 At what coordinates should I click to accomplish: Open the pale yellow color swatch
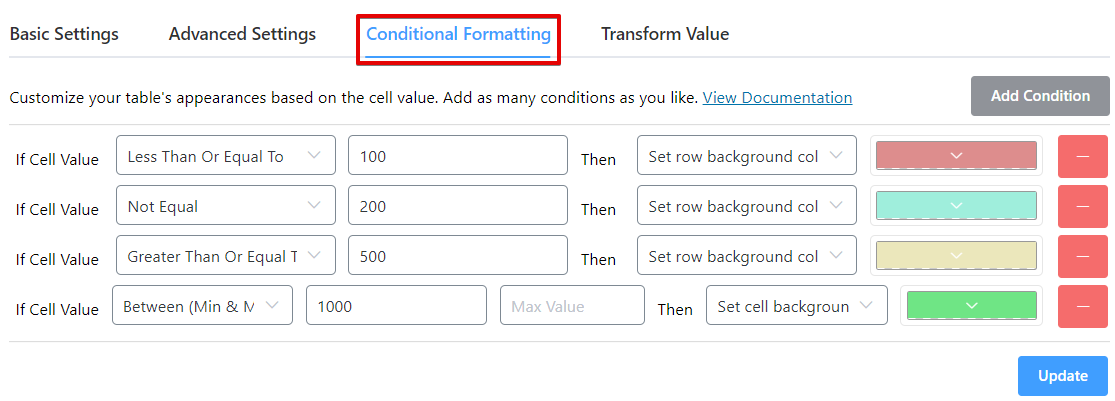956,256
